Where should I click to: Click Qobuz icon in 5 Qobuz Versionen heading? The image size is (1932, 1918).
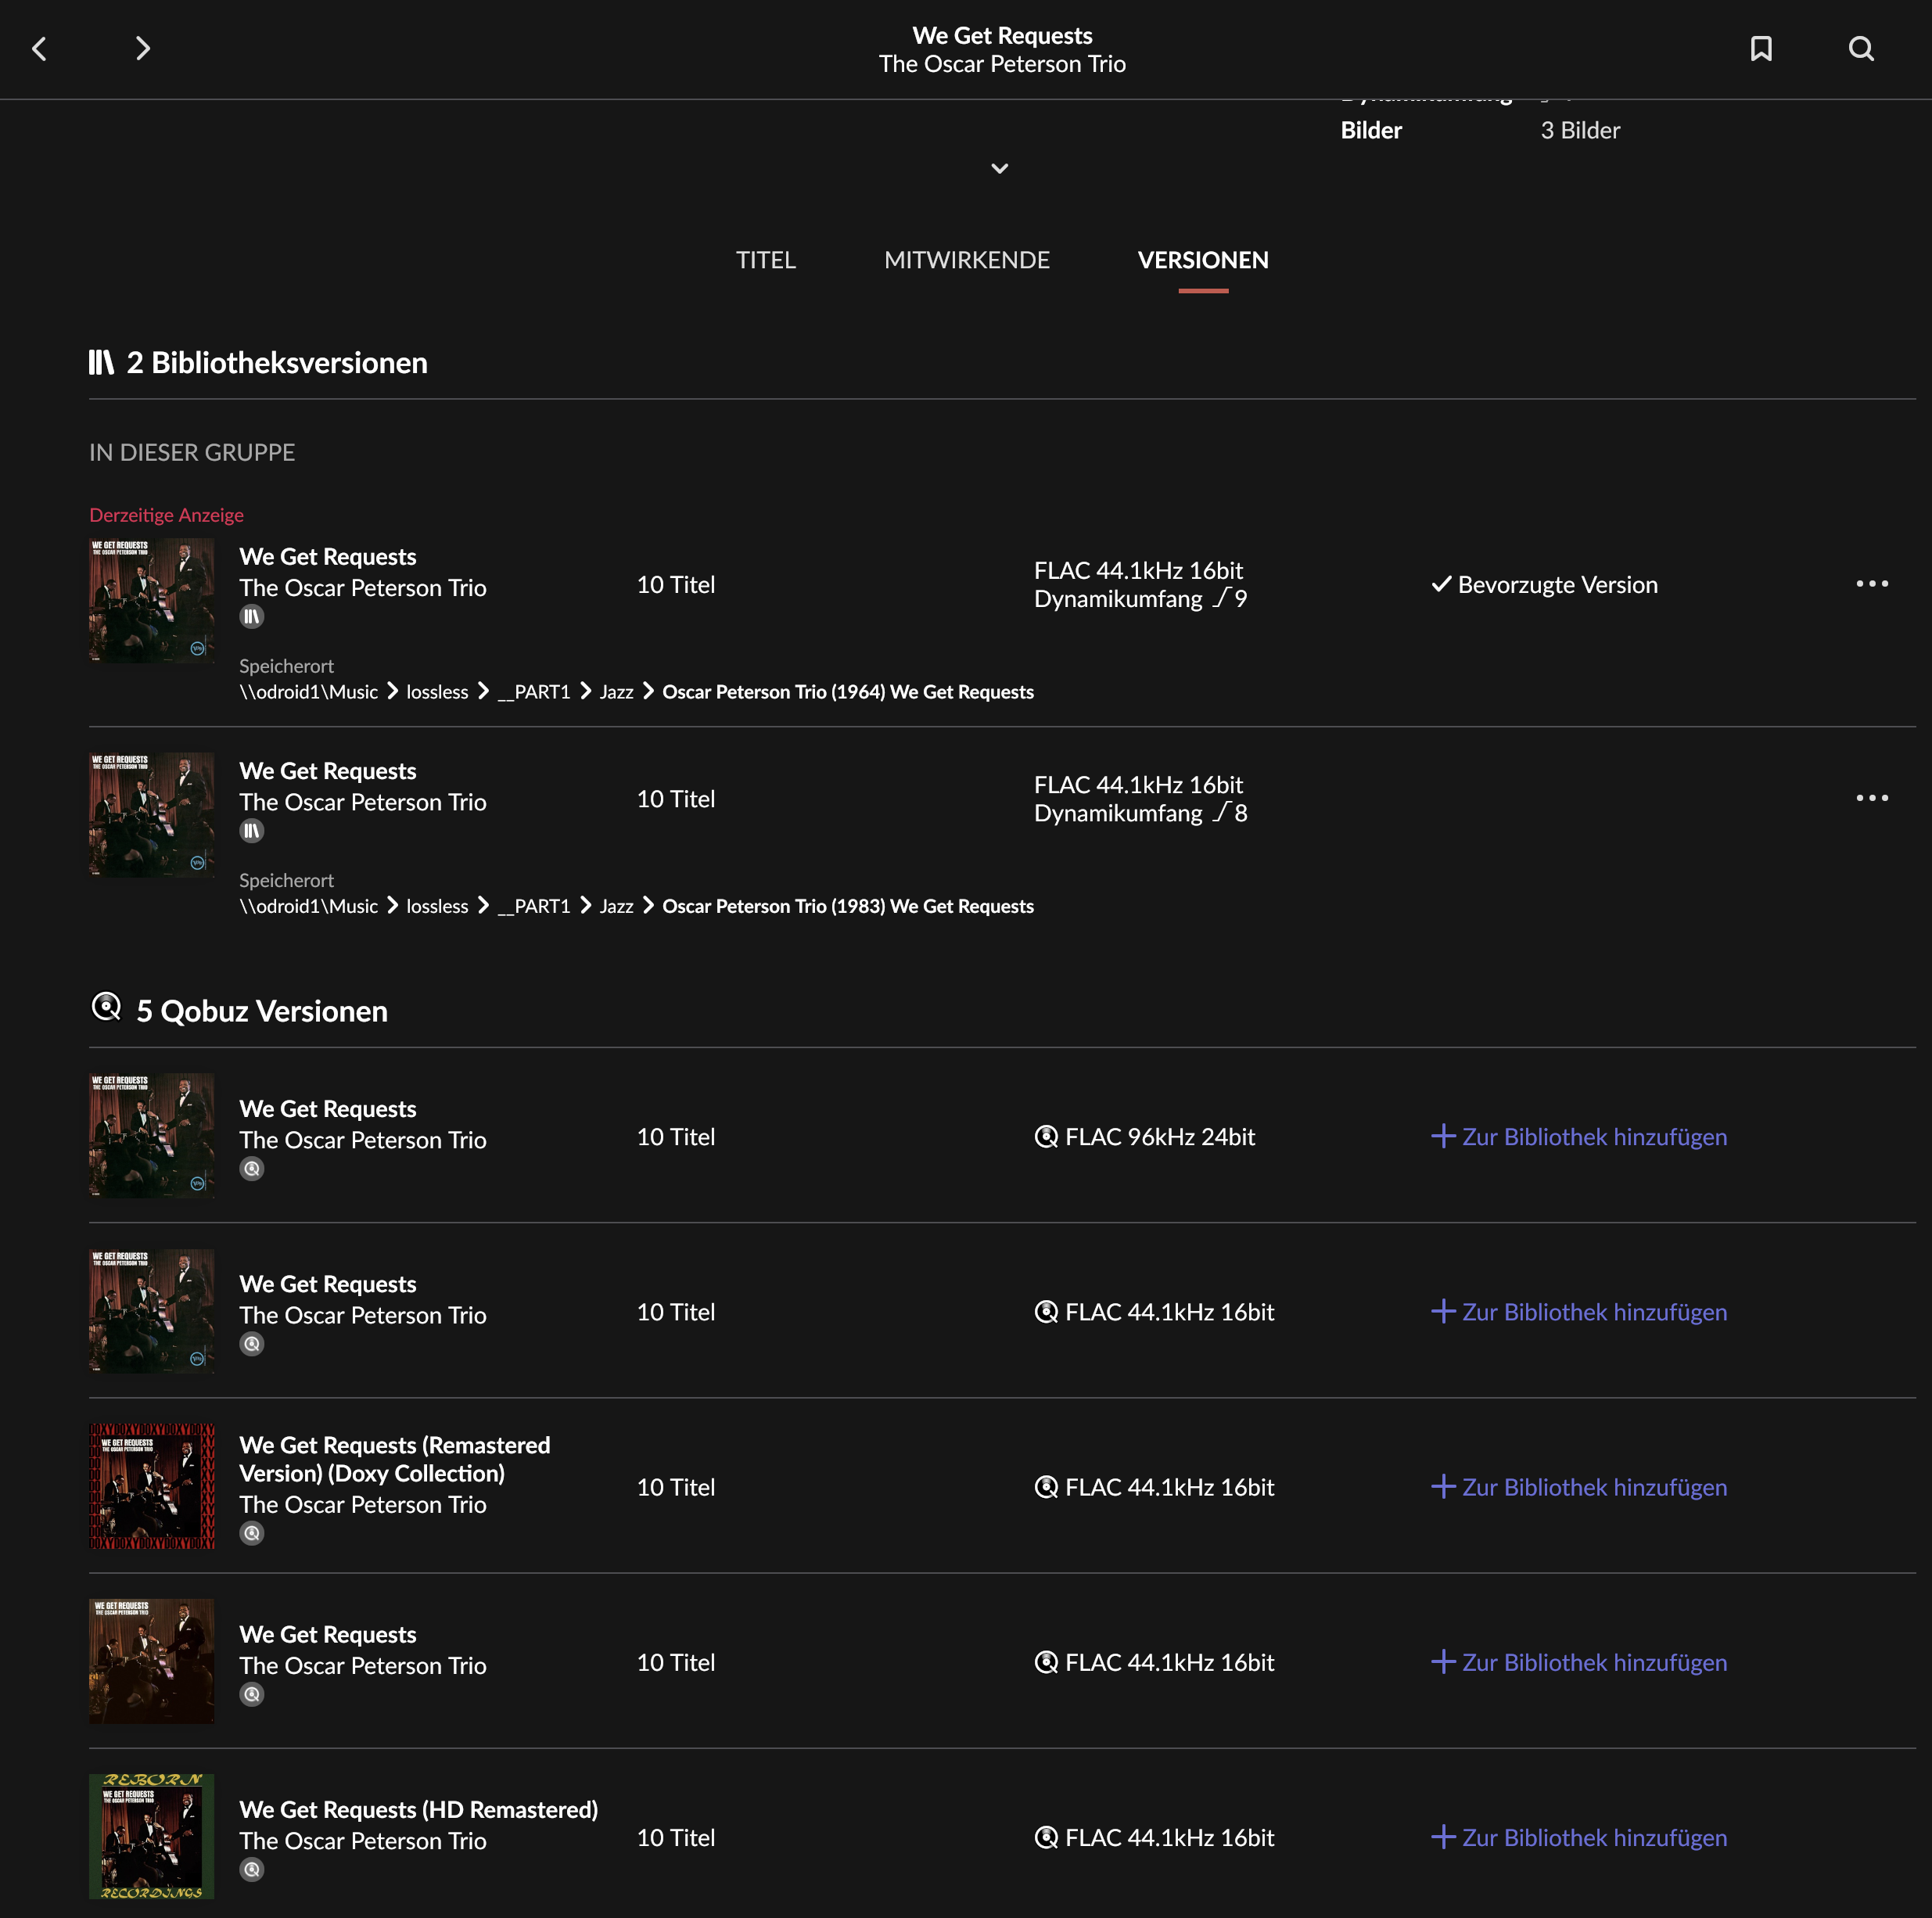[x=106, y=1007]
